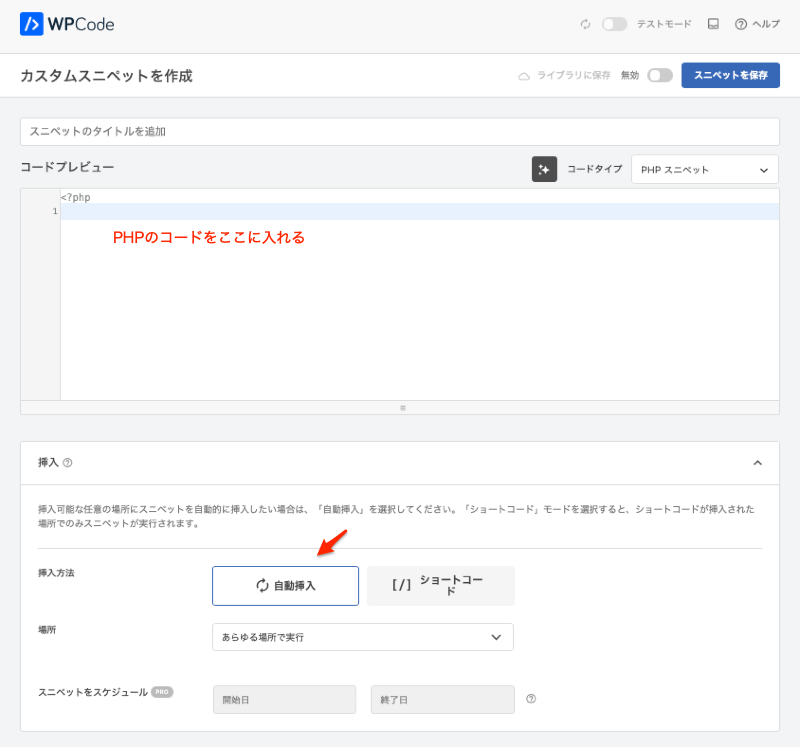Click the ライブラリに保存 cloud icon

pos(524,76)
